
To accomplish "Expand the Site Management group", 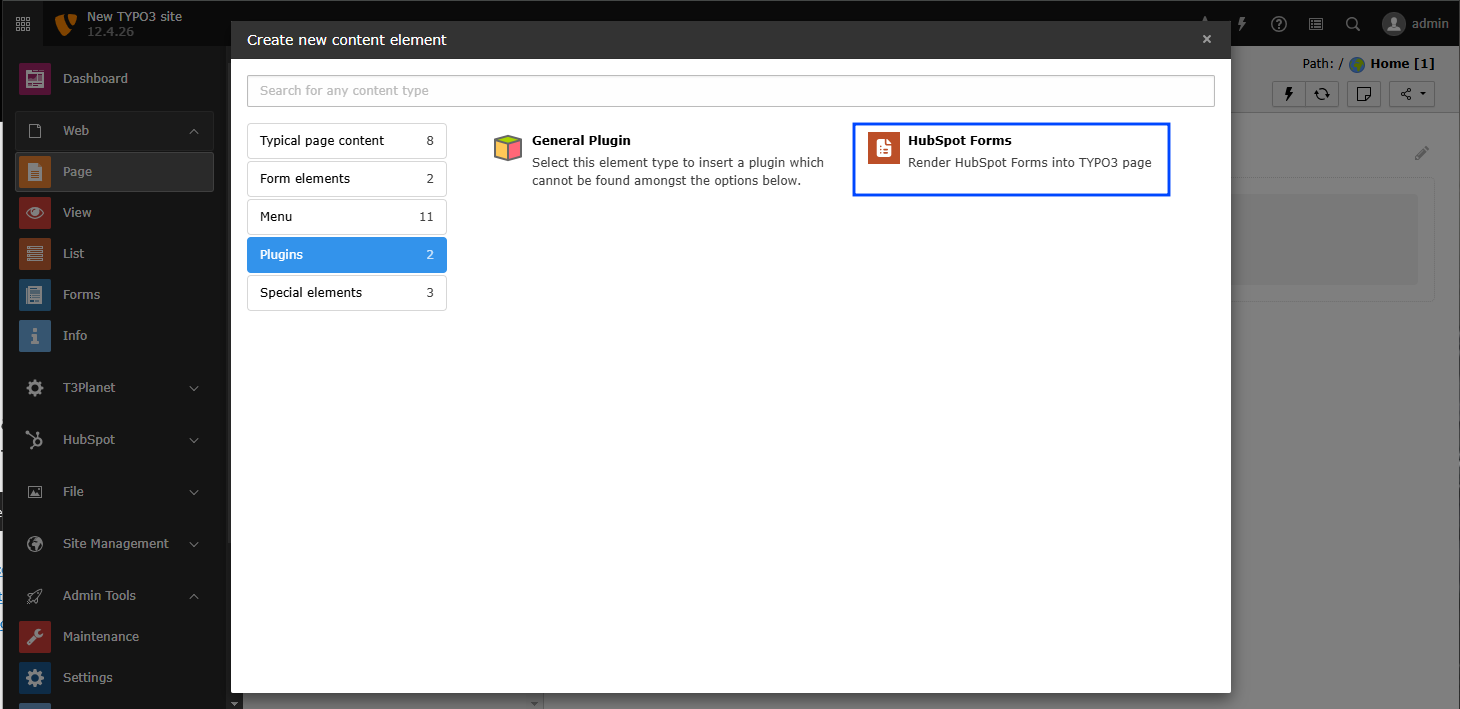I will tap(114, 544).
